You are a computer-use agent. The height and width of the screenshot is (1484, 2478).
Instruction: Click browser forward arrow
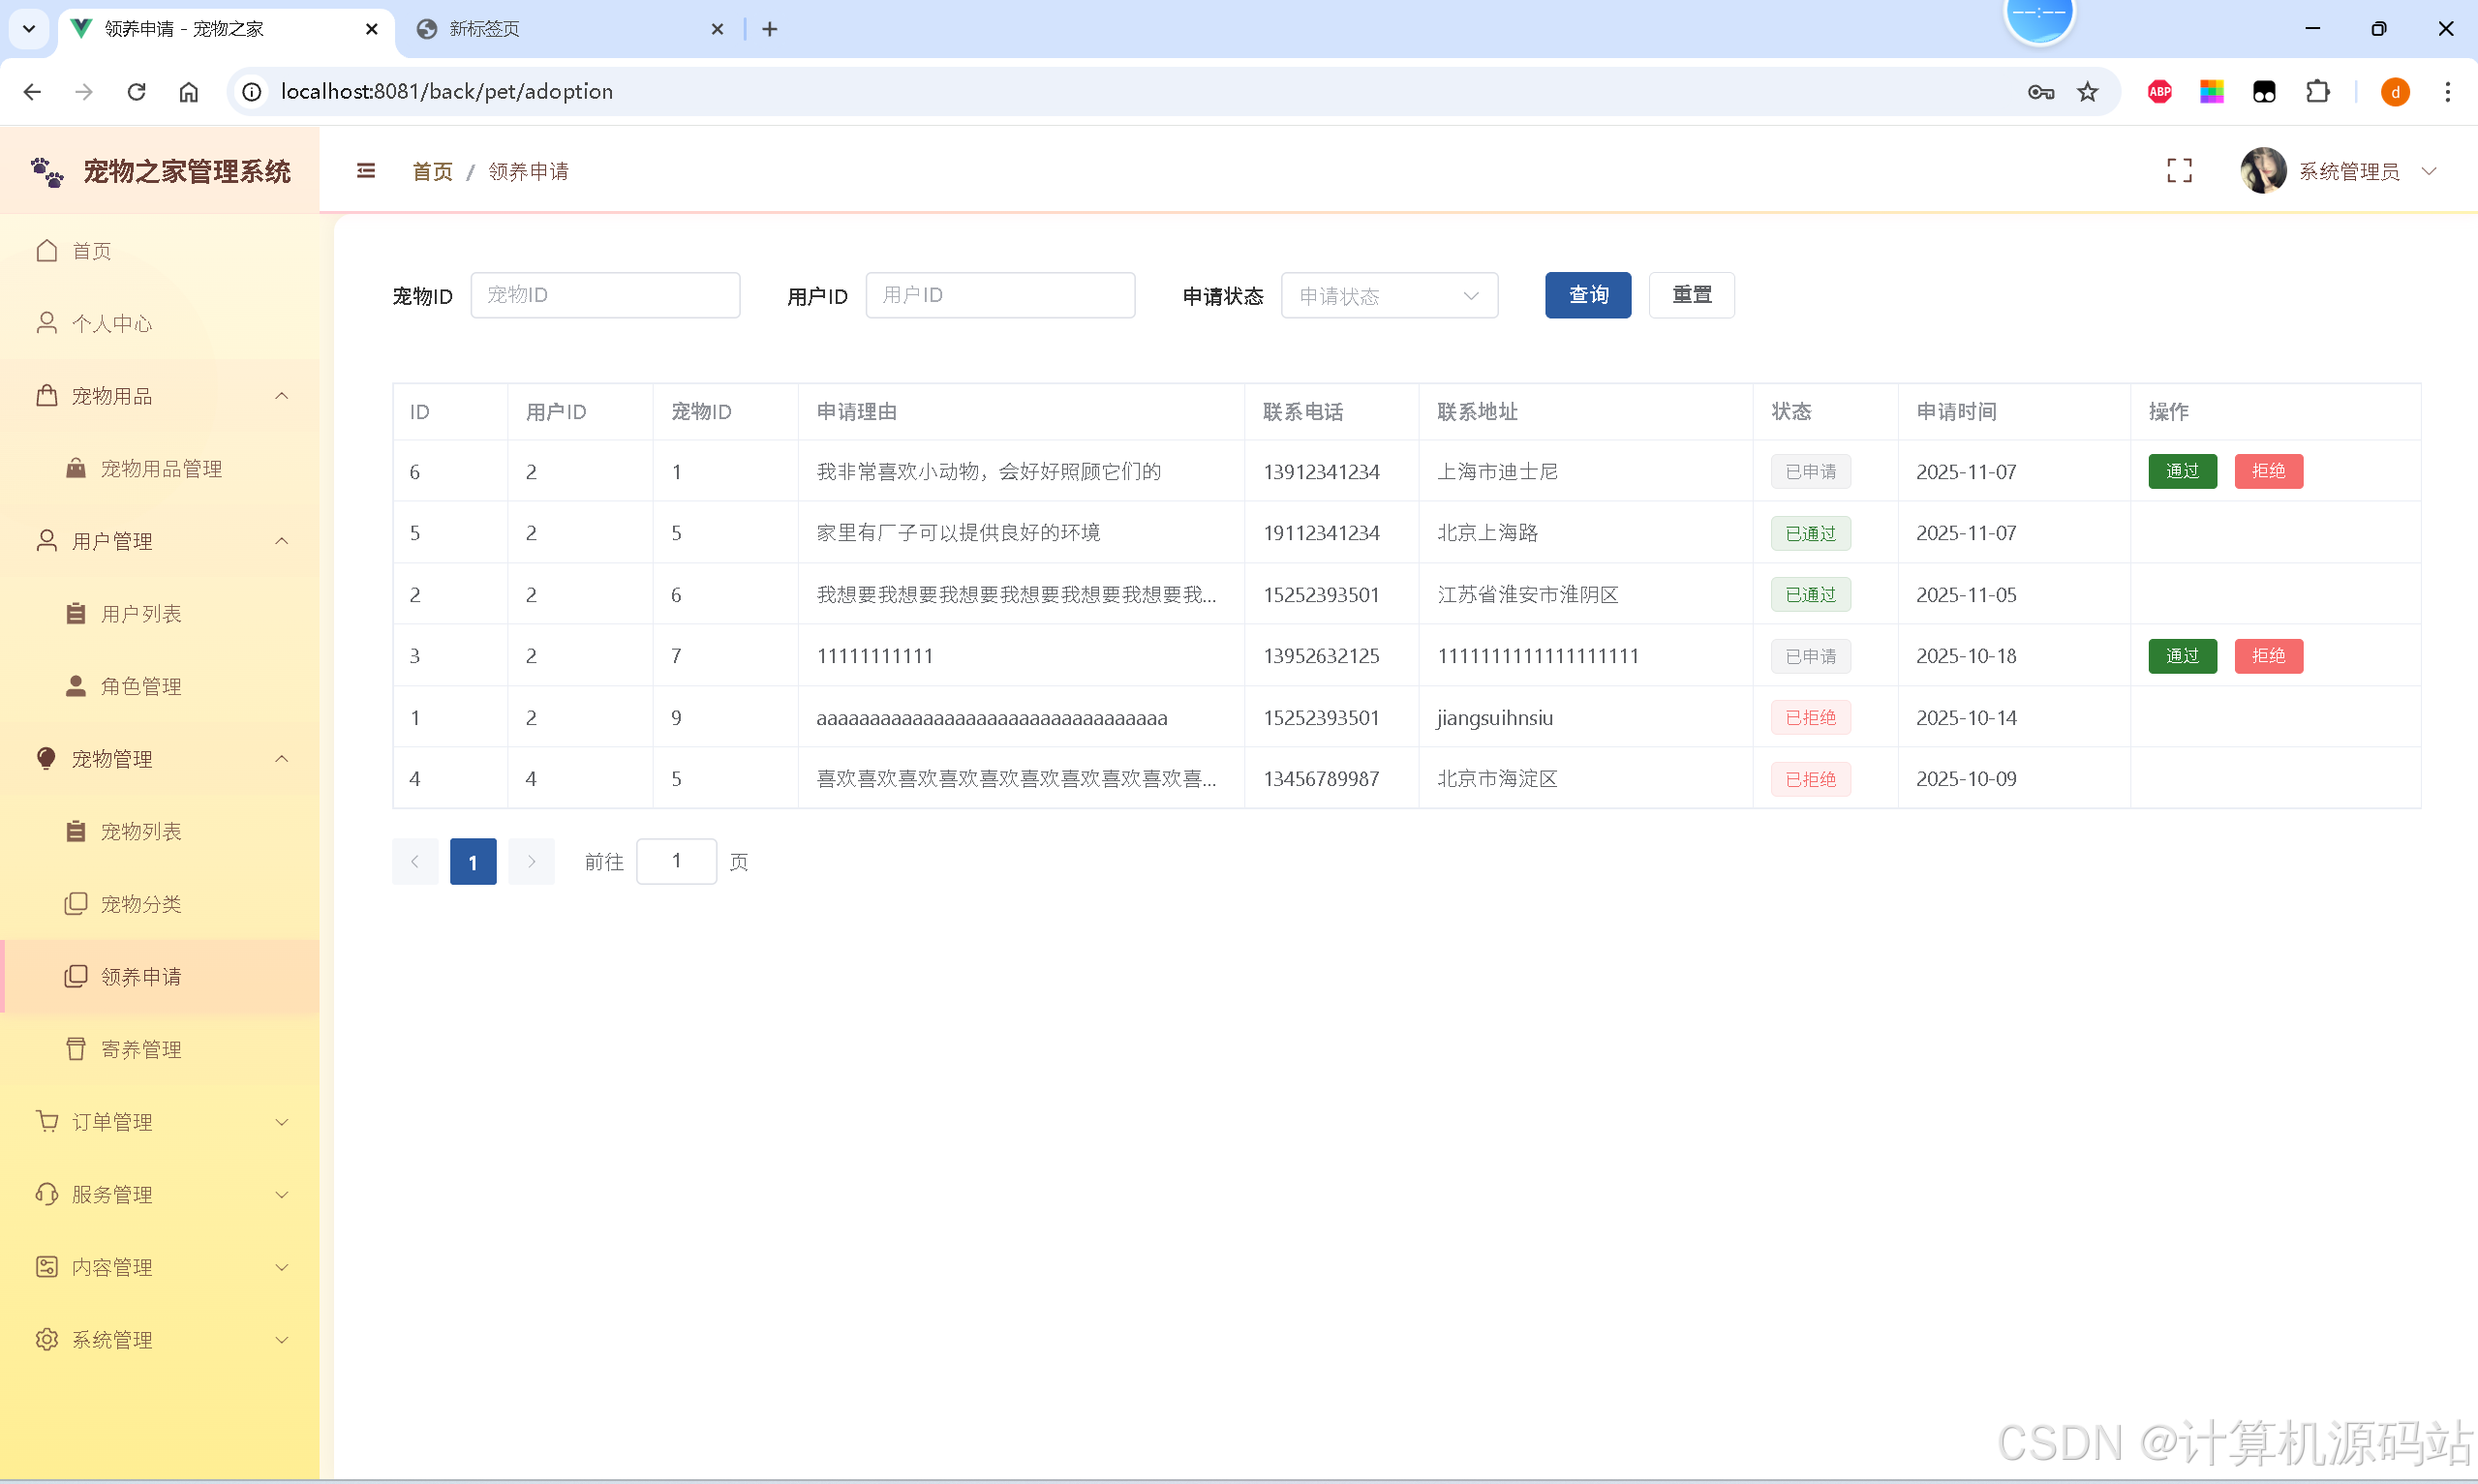coord(84,92)
